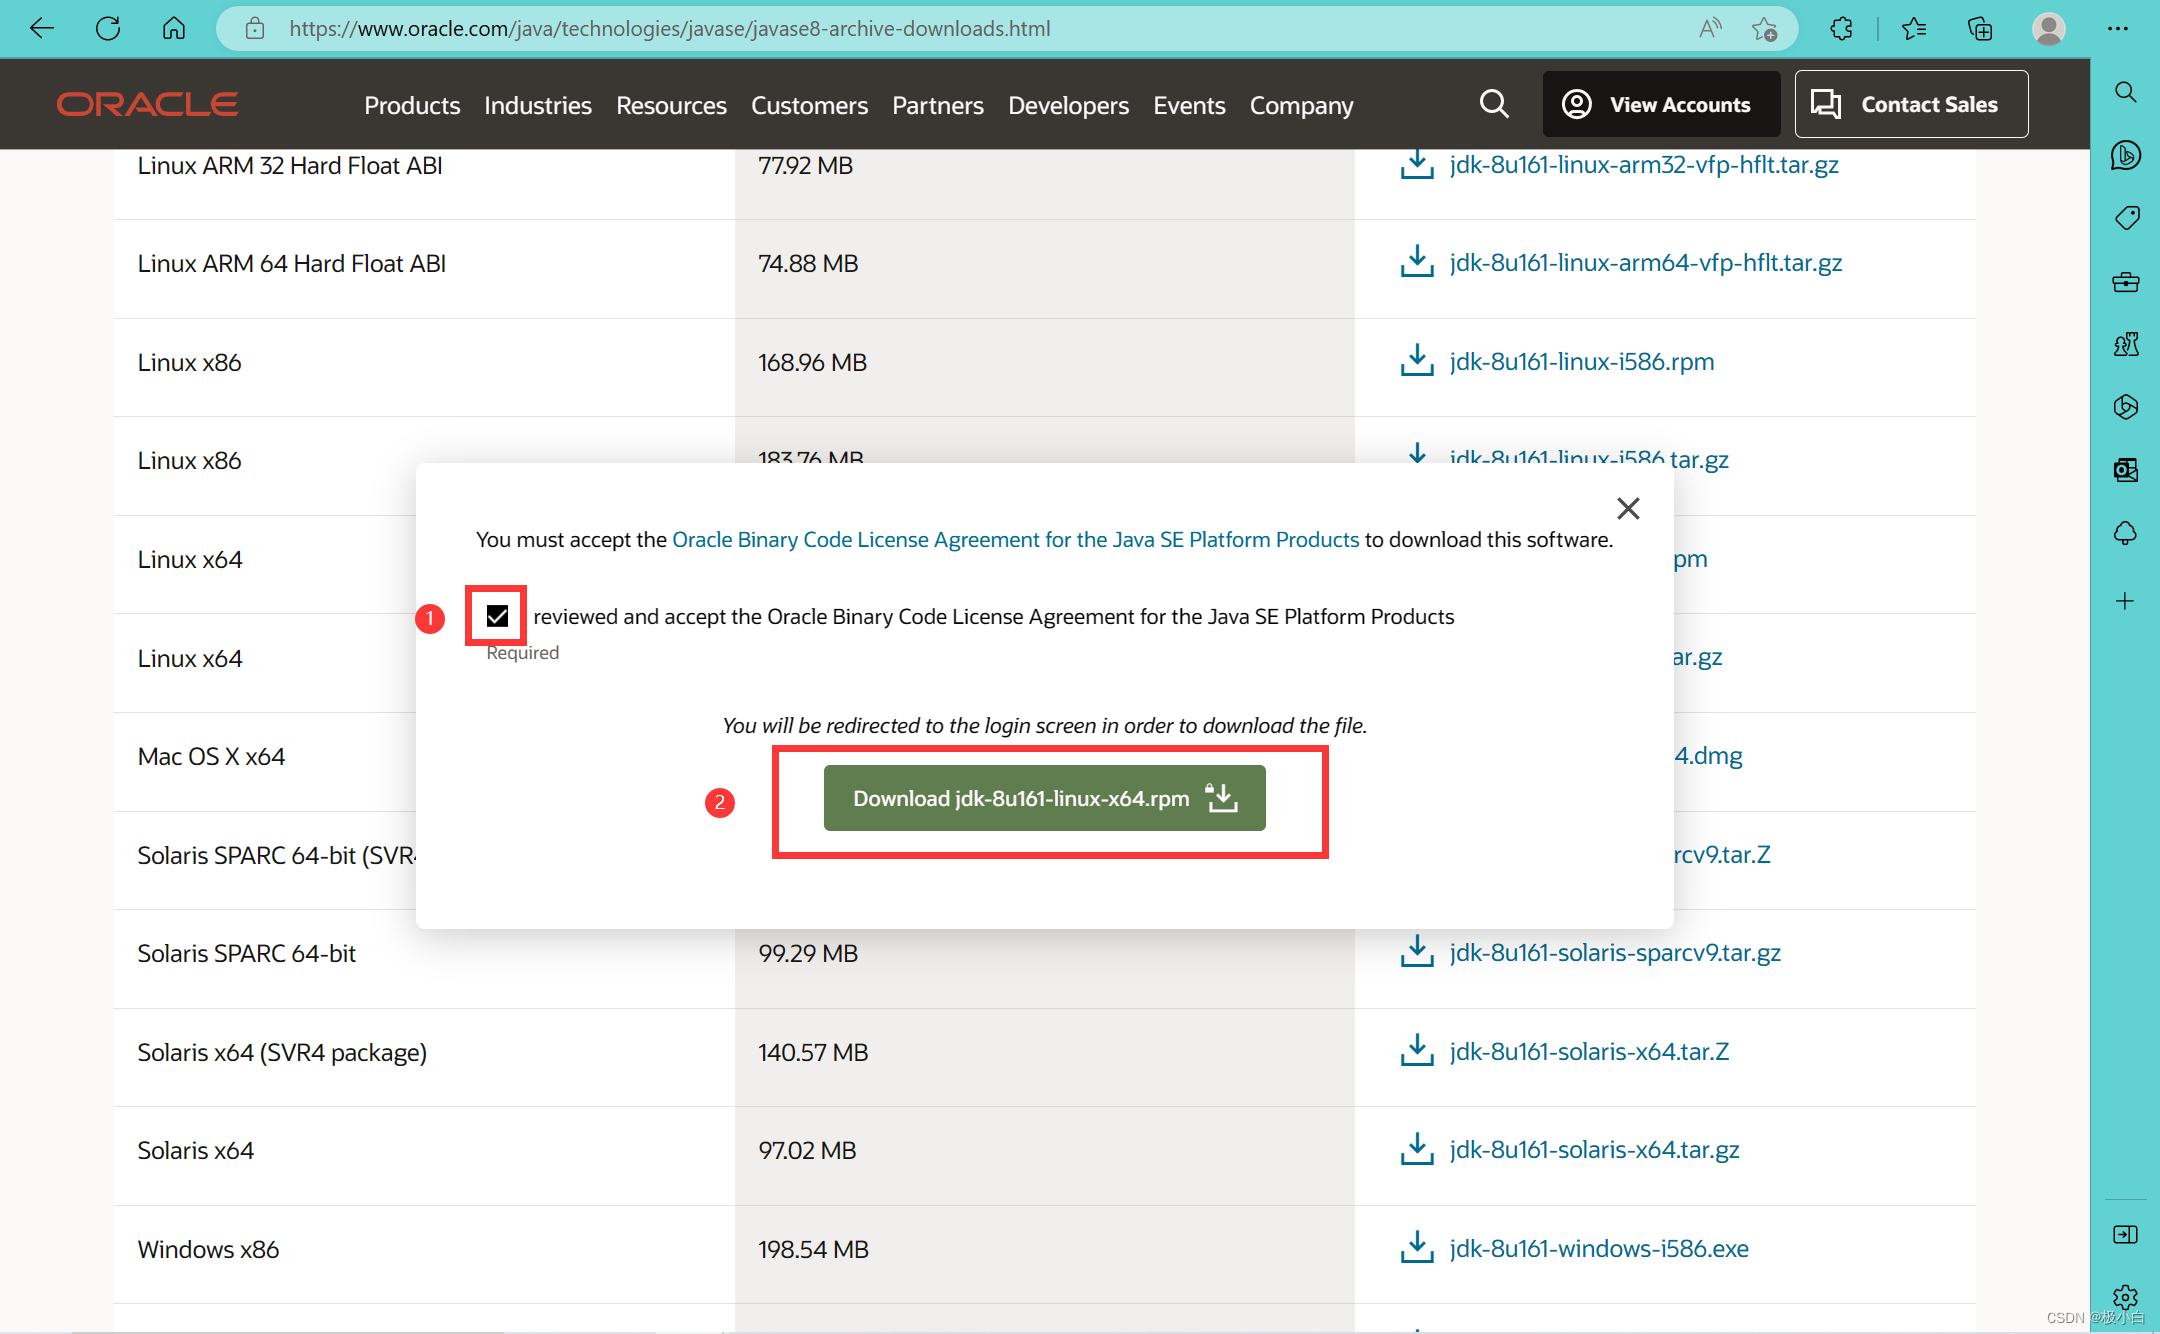Open Oracle Binary Code License Agreement link
Viewport: 2160px width, 1334px height.
click(1015, 540)
